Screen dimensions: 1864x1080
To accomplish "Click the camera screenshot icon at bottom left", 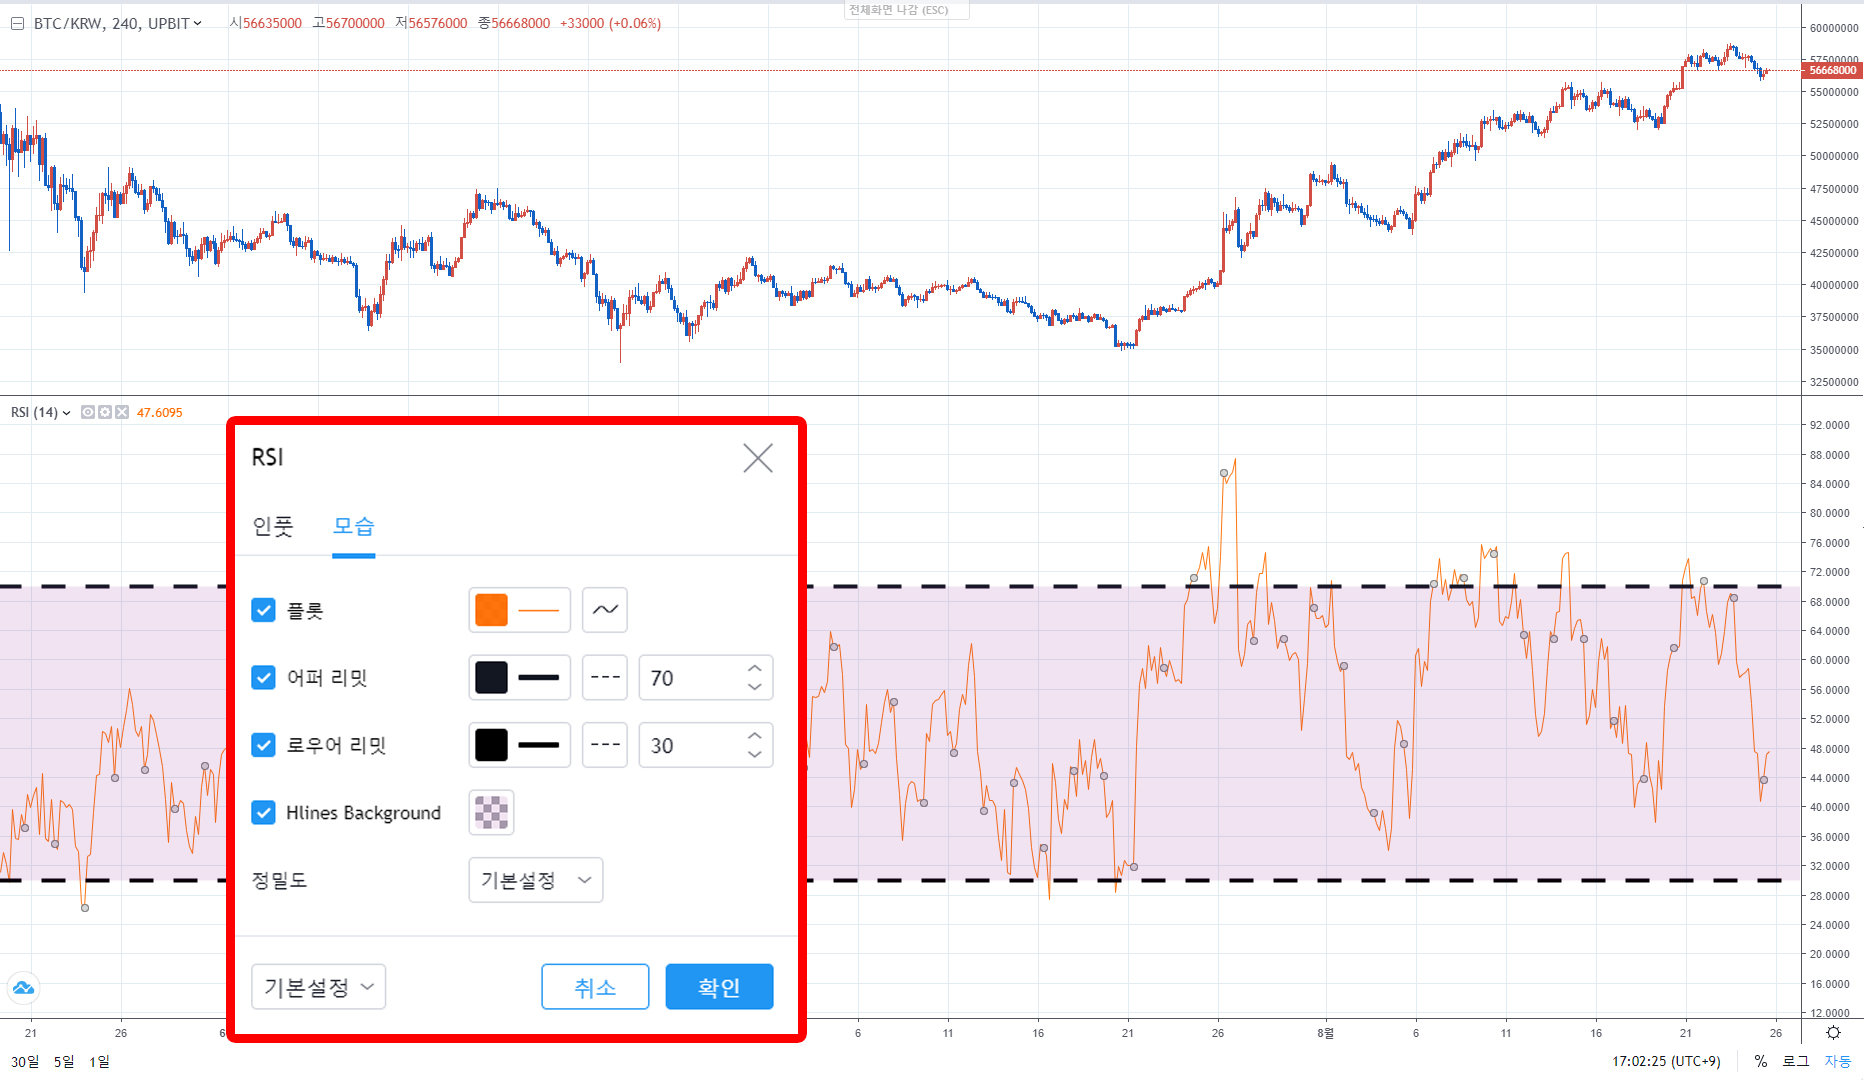I will (x=23, y=987).
